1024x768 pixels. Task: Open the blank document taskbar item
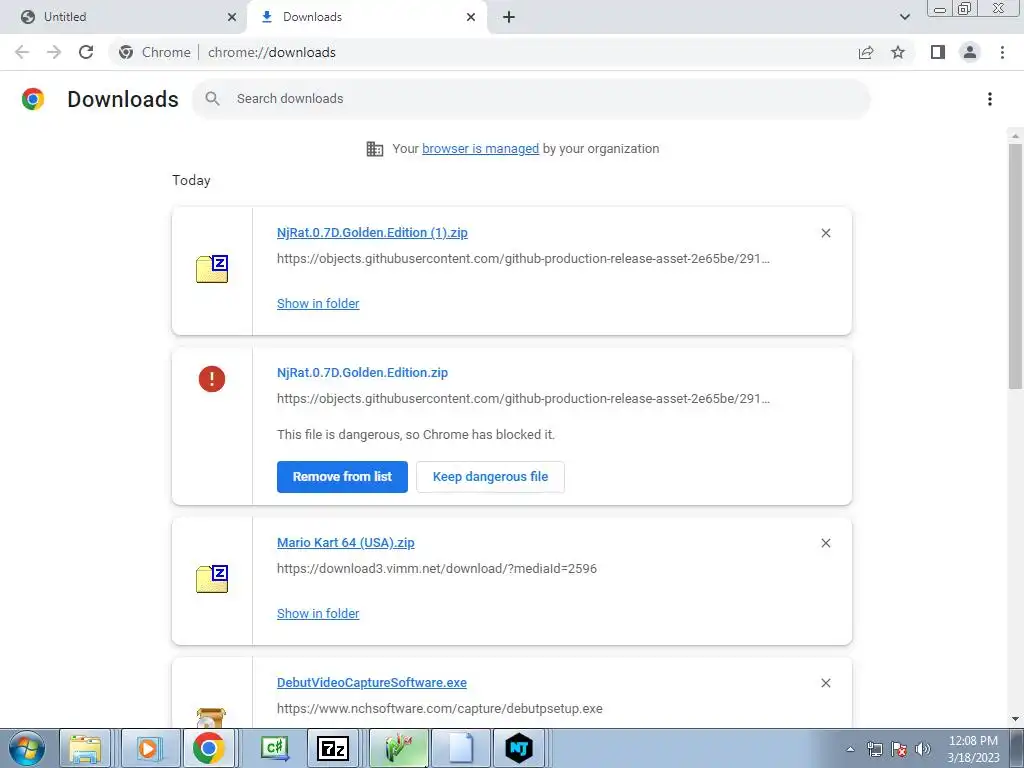point(460,749)
